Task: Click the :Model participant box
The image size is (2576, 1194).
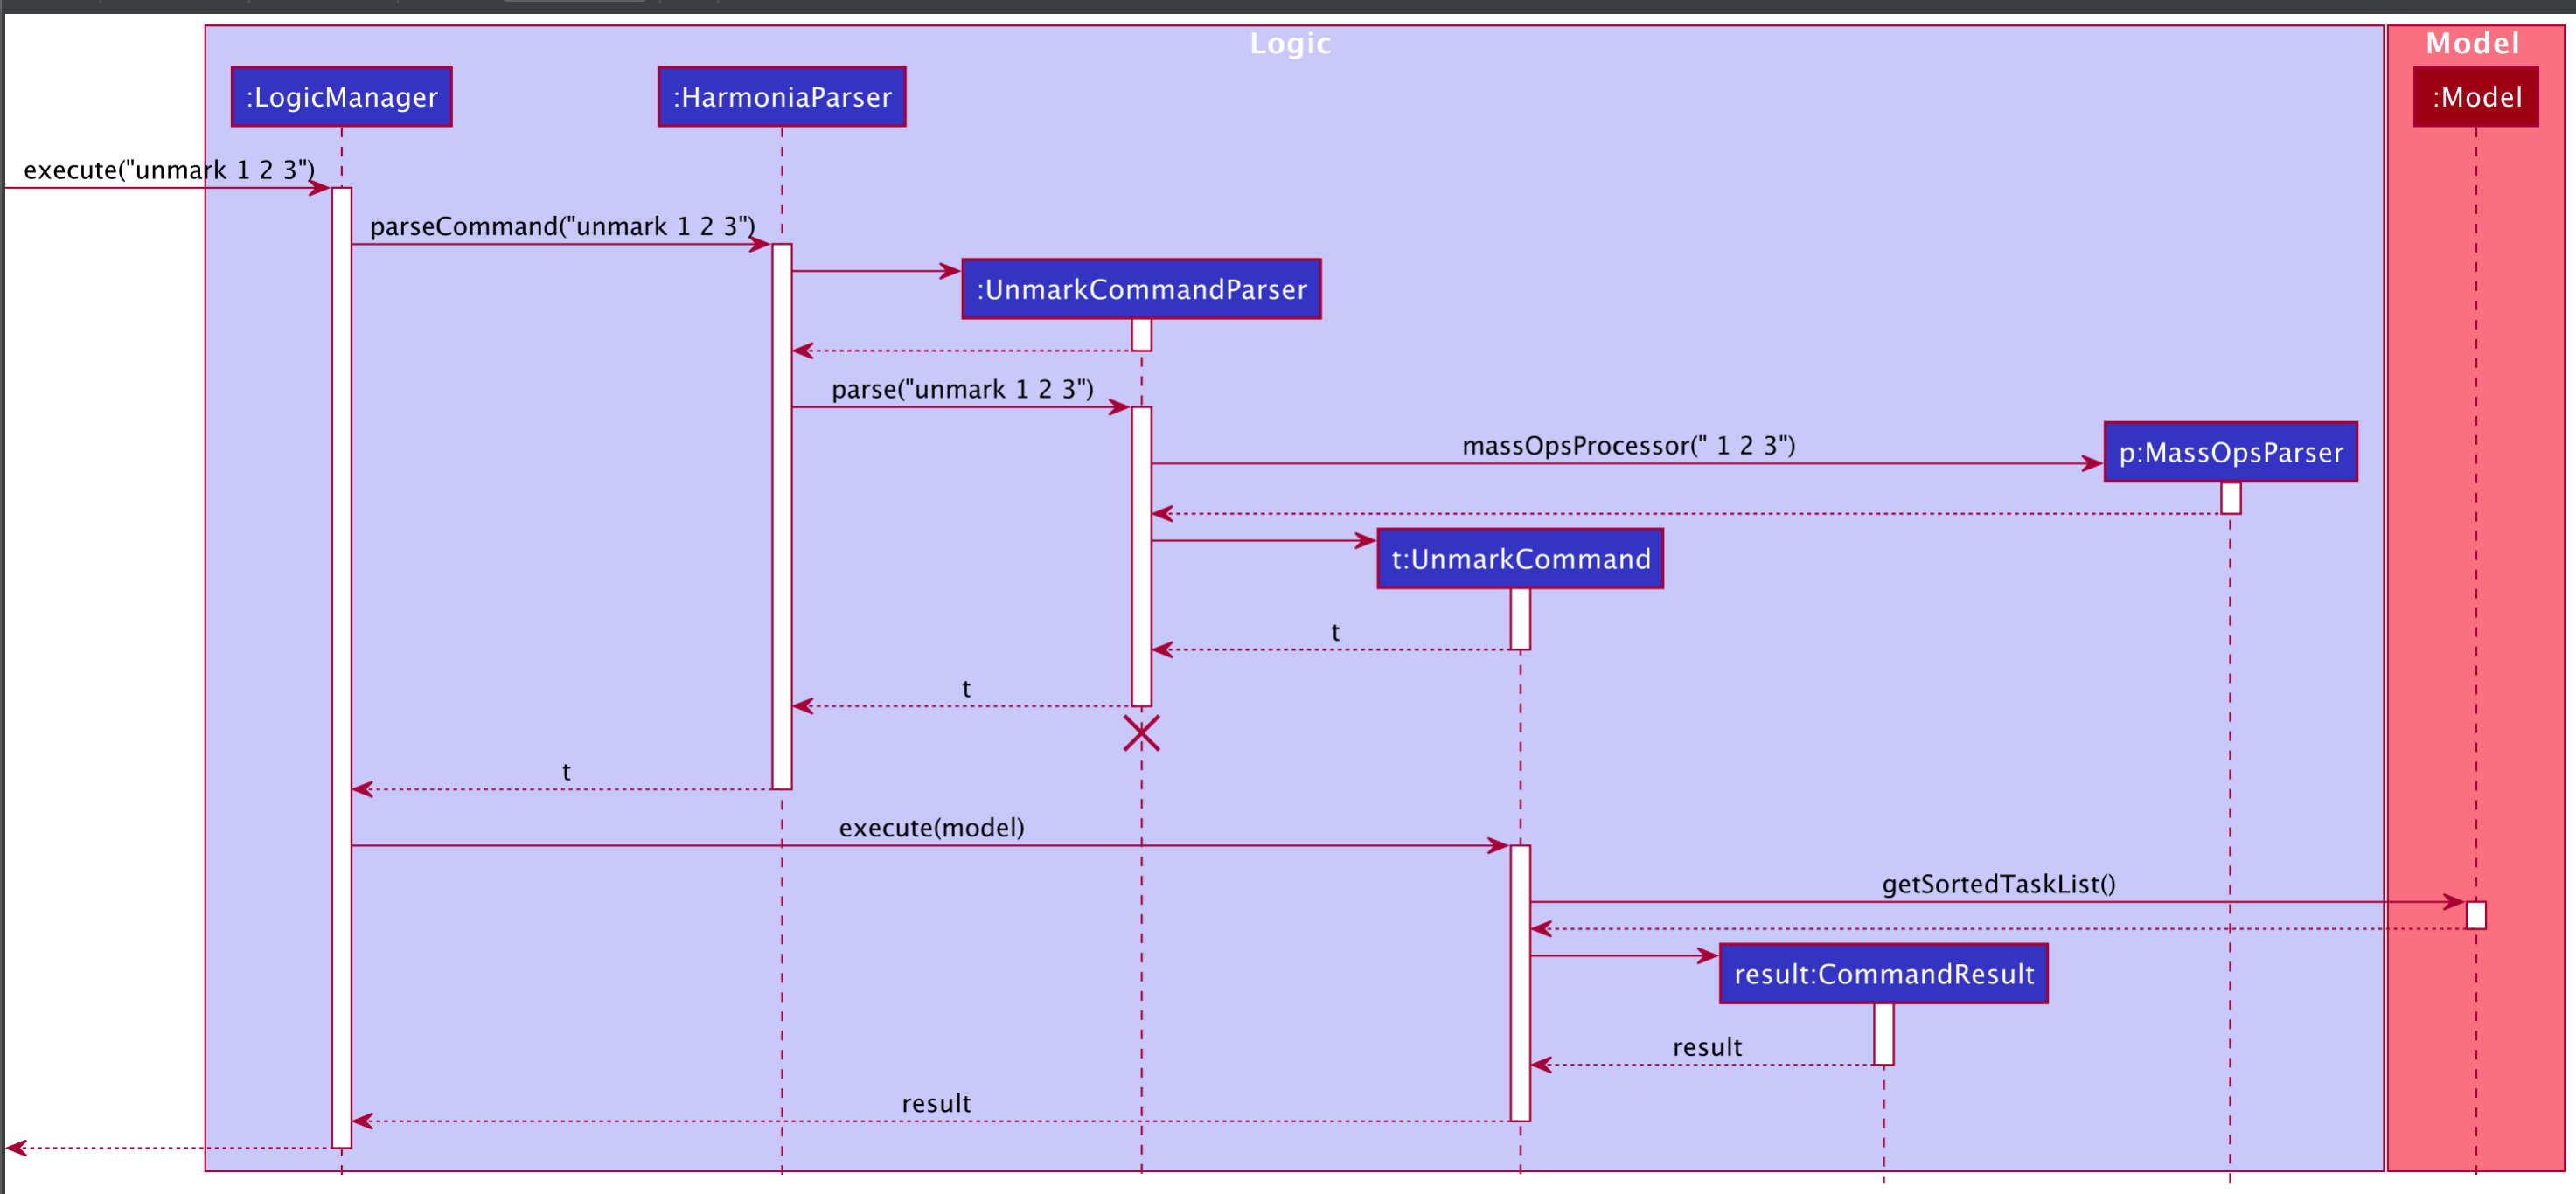Action: click(2475, 97)
